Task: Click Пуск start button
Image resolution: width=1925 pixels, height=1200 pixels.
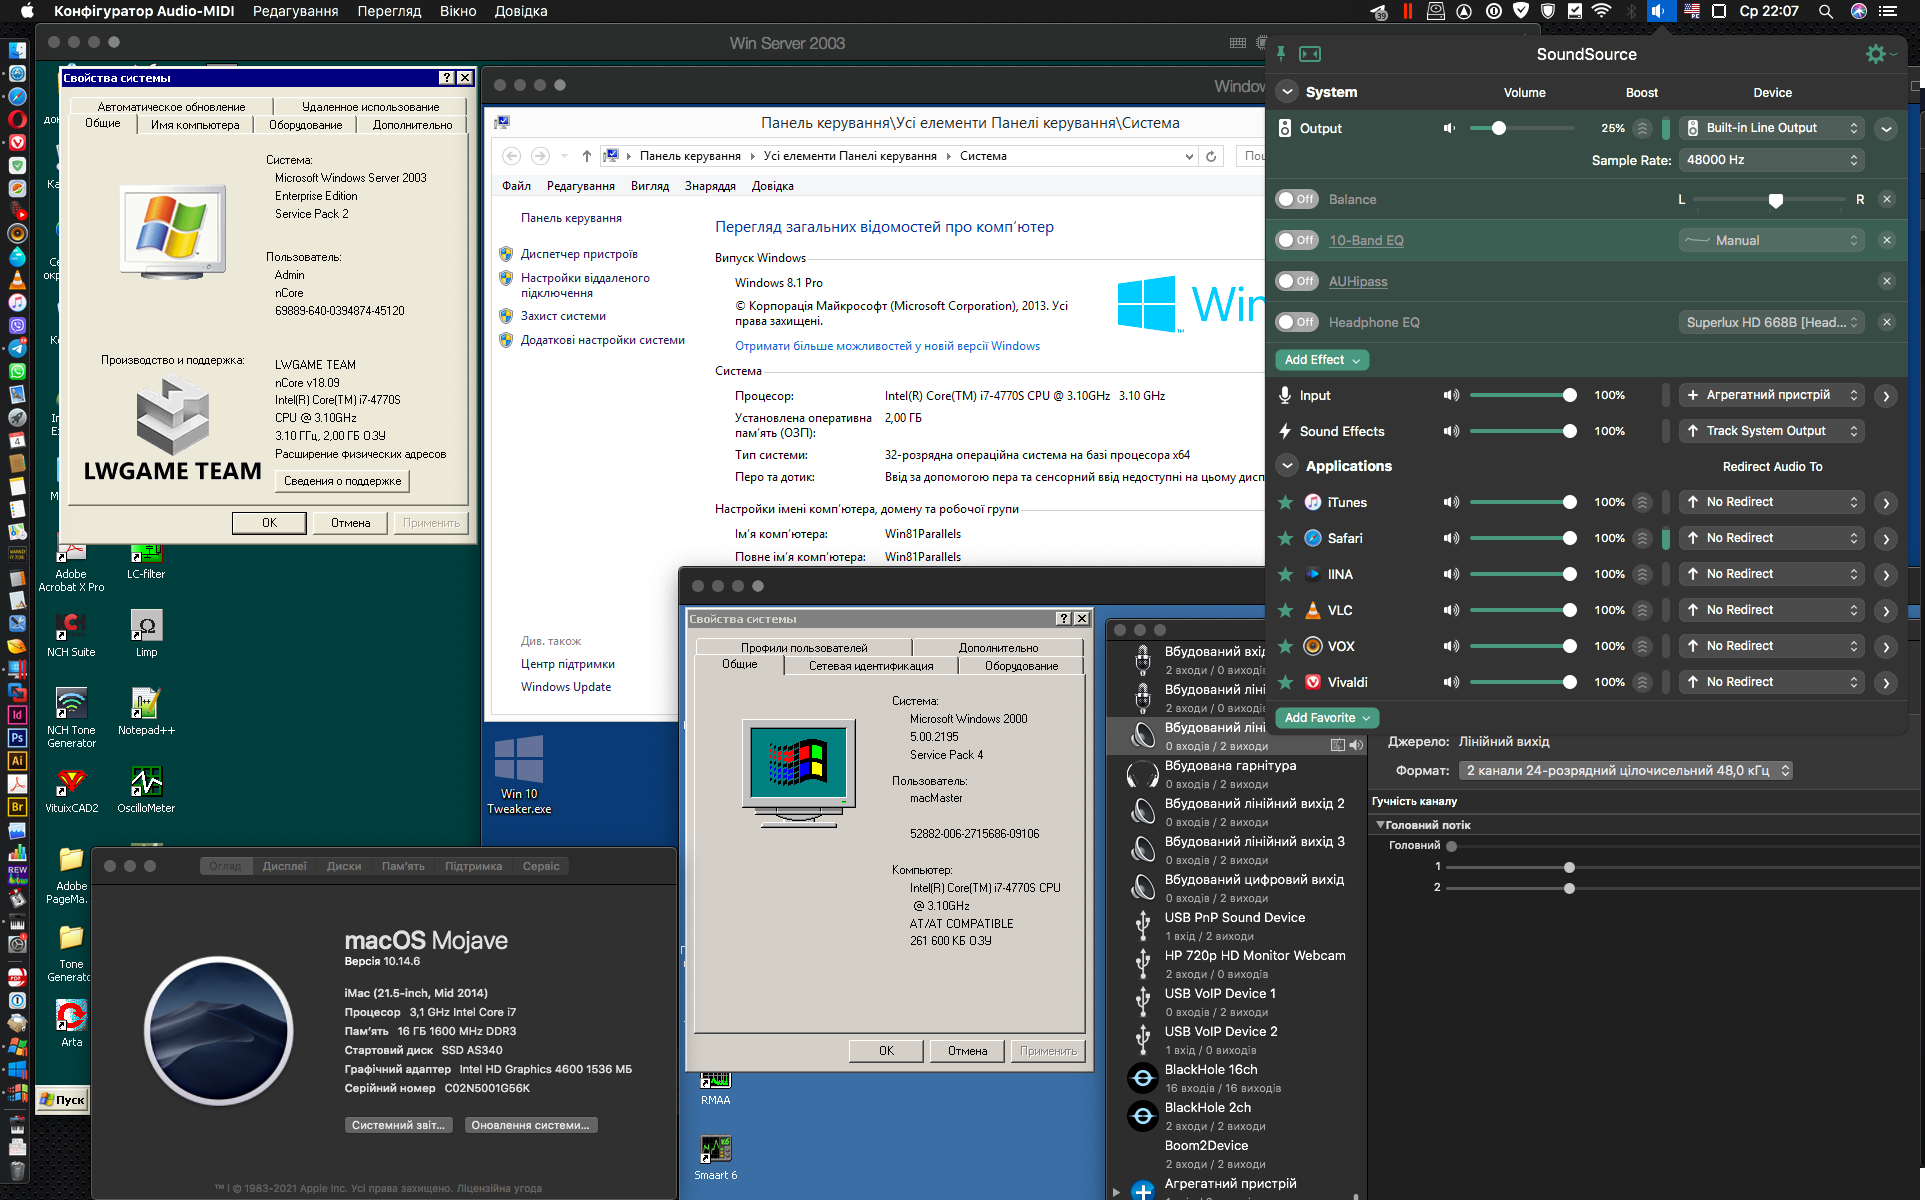Action: [63, 1100]
